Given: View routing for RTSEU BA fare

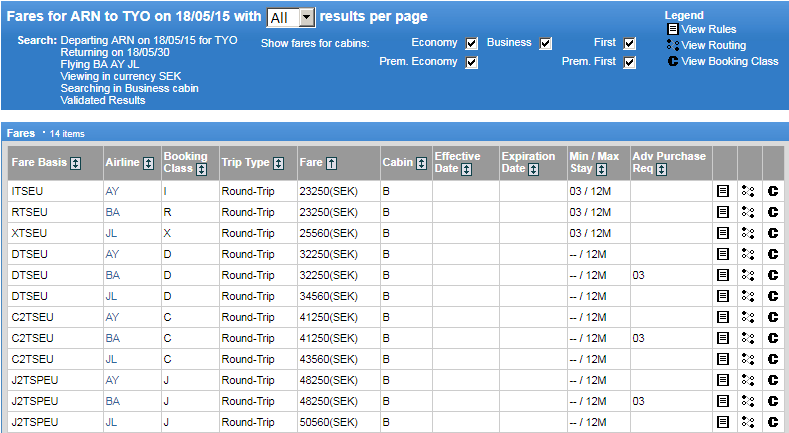Looking at the screenshot, I should pos(748,212).
